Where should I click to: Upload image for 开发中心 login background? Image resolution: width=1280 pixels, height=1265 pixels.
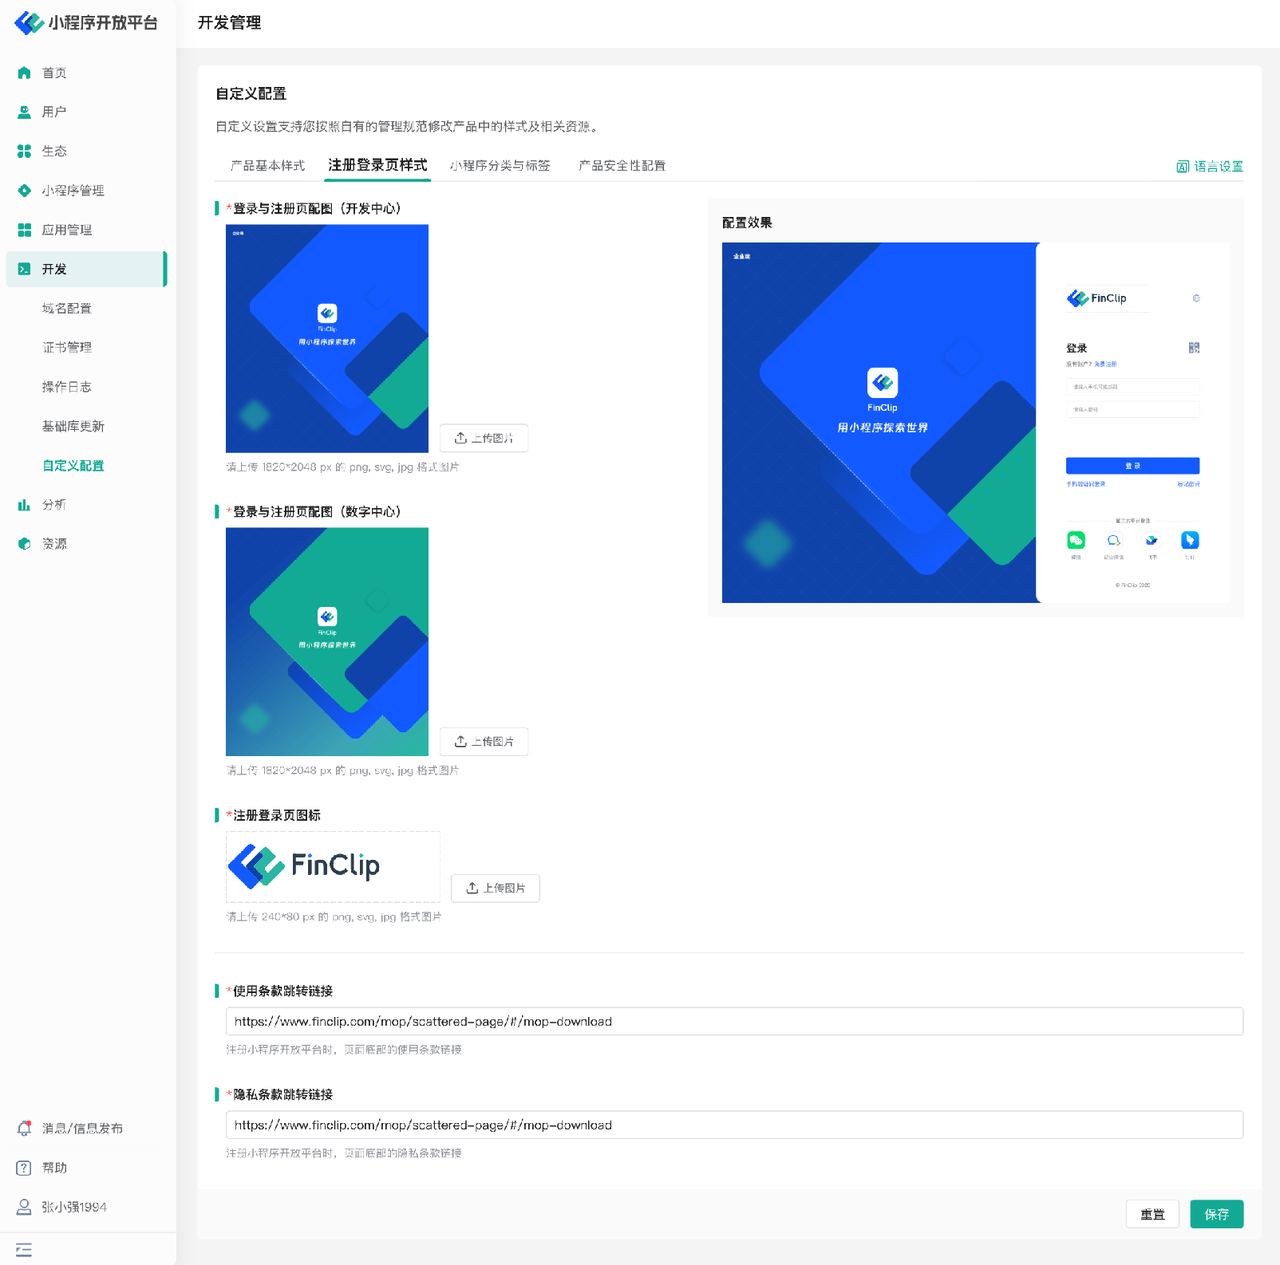point(484,438)
